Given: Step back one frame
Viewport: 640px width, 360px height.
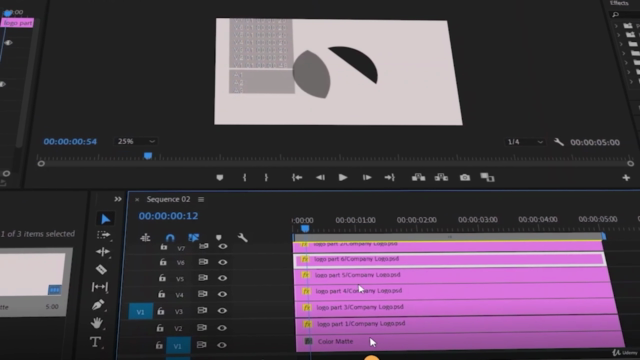Looking at the screenshot, I should coord(320,178).
